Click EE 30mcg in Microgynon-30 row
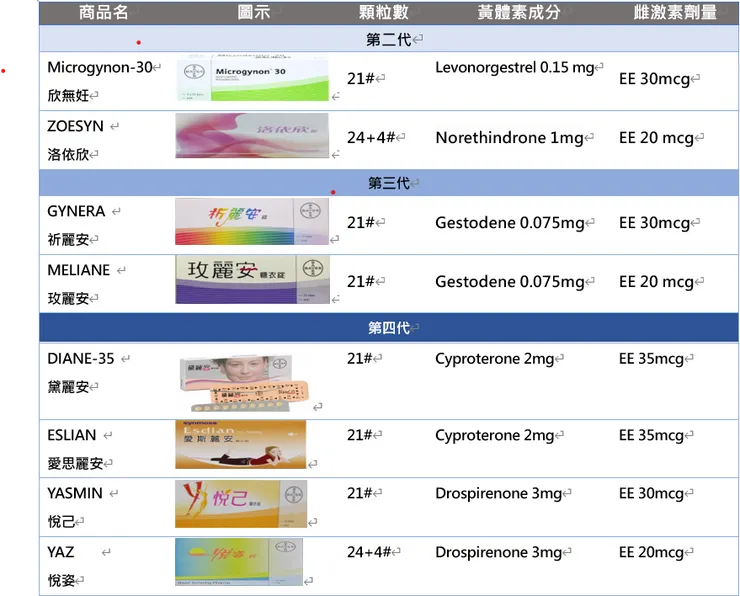Viewport: 740px width, 596px height. (x=655, y=79)
